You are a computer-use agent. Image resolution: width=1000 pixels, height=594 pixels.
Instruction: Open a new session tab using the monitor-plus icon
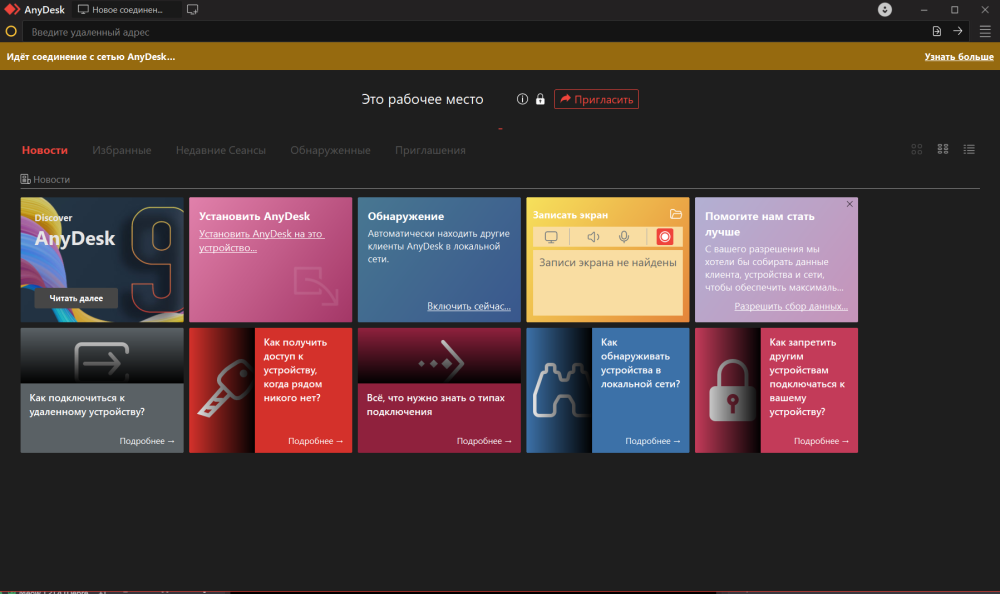point(192,10)
